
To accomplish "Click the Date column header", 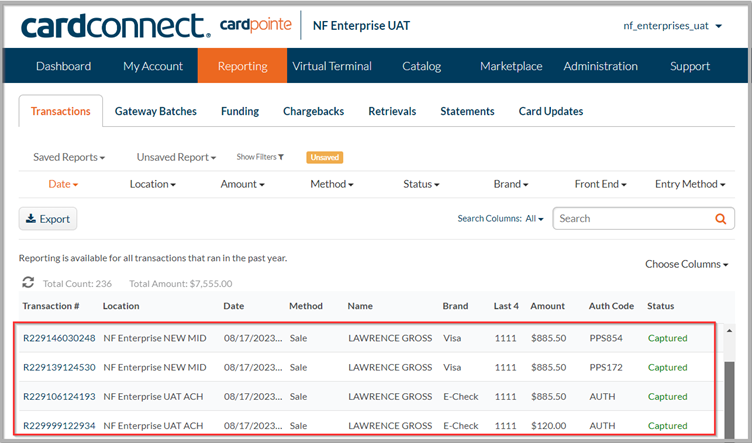I will 234,306.
